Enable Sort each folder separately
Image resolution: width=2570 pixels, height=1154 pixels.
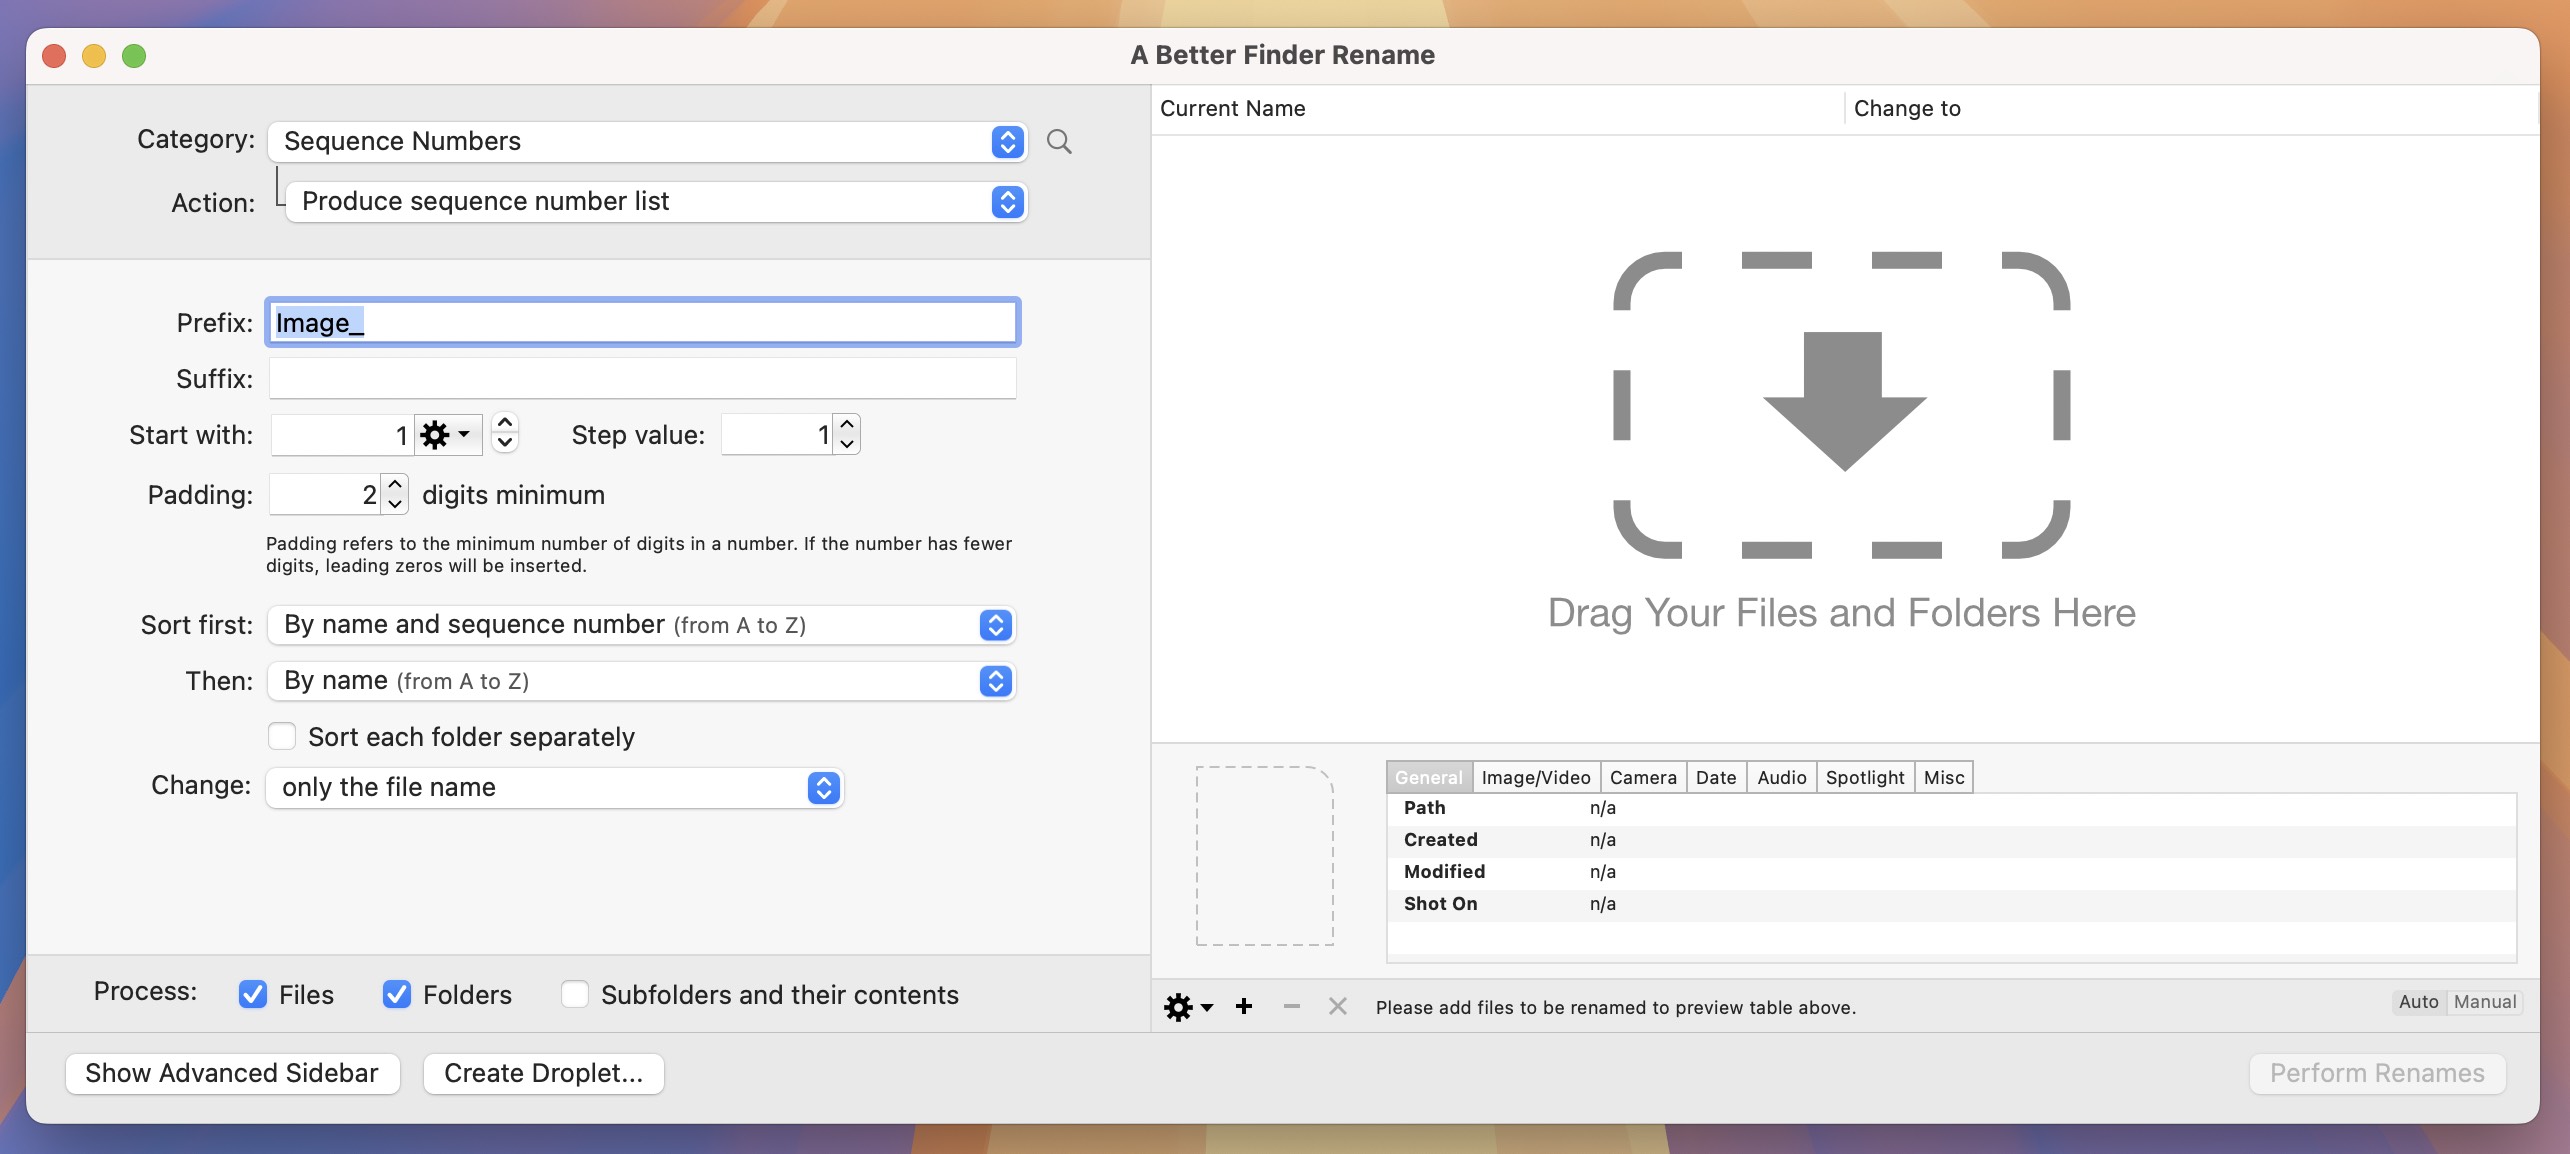[281, 736]
